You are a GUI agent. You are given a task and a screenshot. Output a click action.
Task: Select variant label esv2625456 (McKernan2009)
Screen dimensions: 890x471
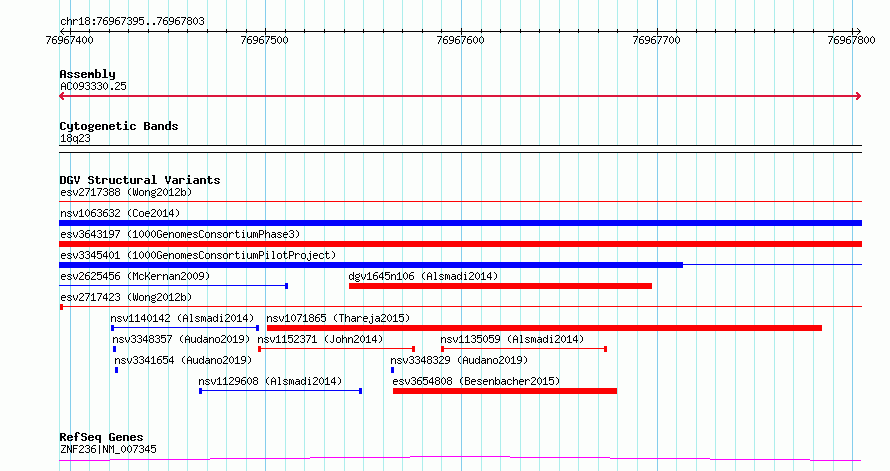135,276
